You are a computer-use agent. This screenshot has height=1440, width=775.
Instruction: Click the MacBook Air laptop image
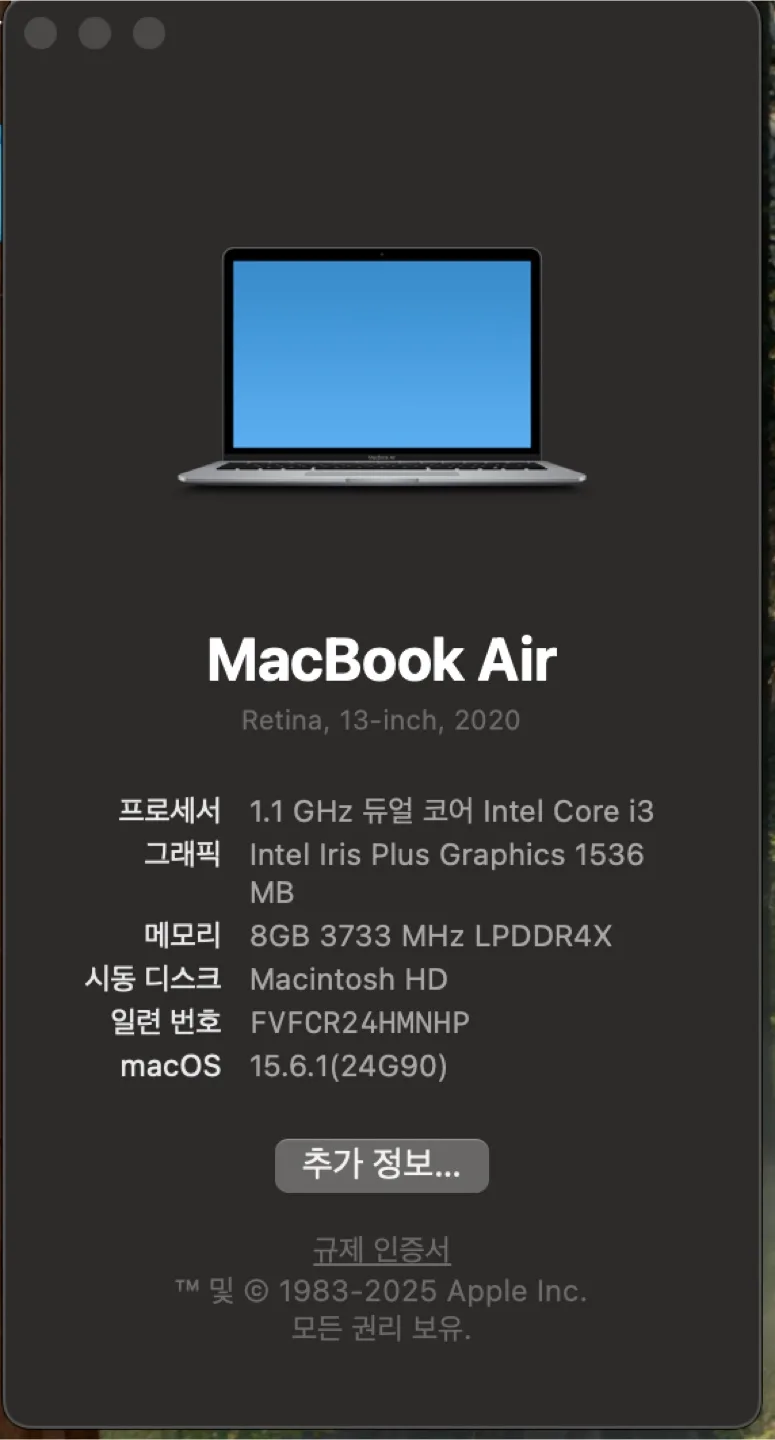[x=382, y=369]
